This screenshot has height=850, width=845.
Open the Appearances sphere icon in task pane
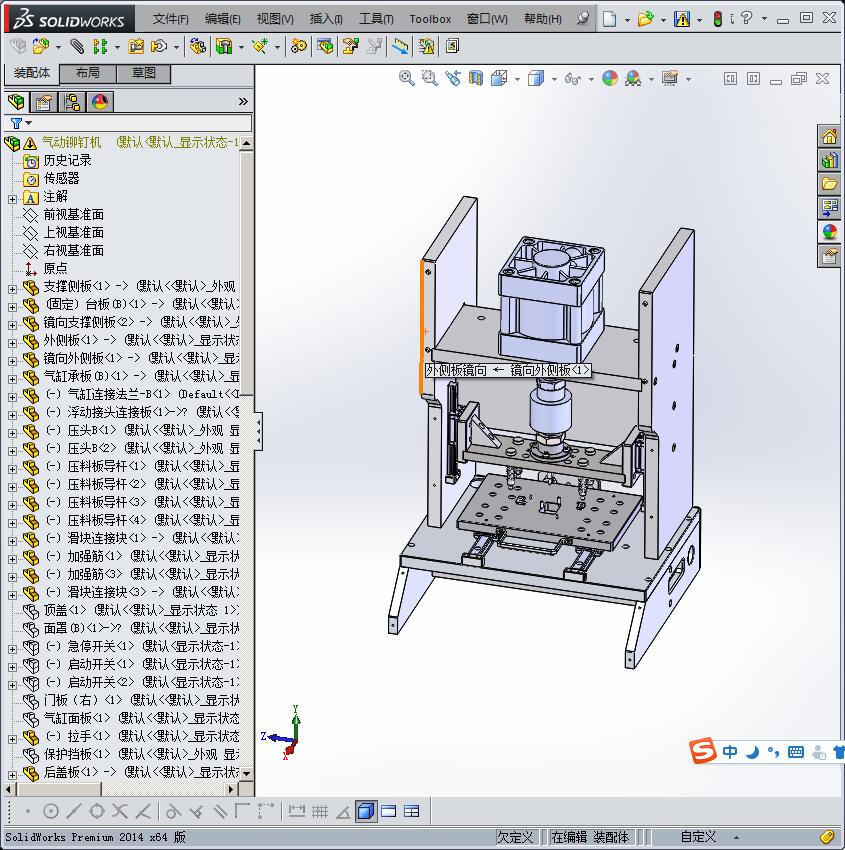(829, 231)
